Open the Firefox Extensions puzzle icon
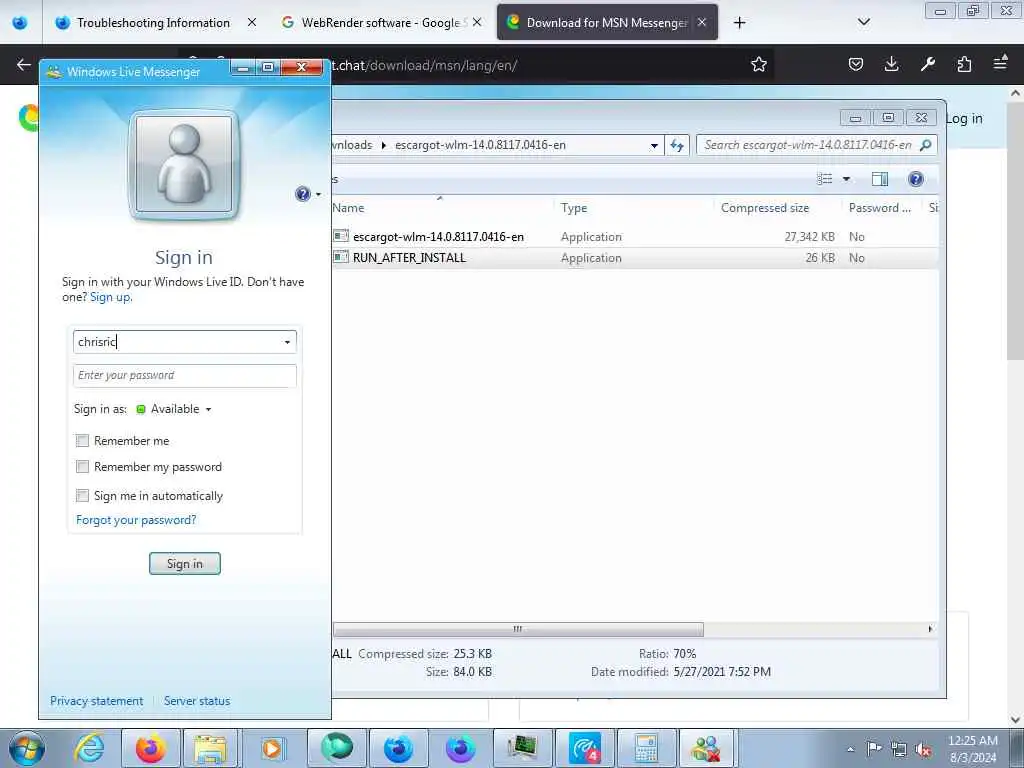This screenshot has width=1024, height=768. [x=964, y=64]
